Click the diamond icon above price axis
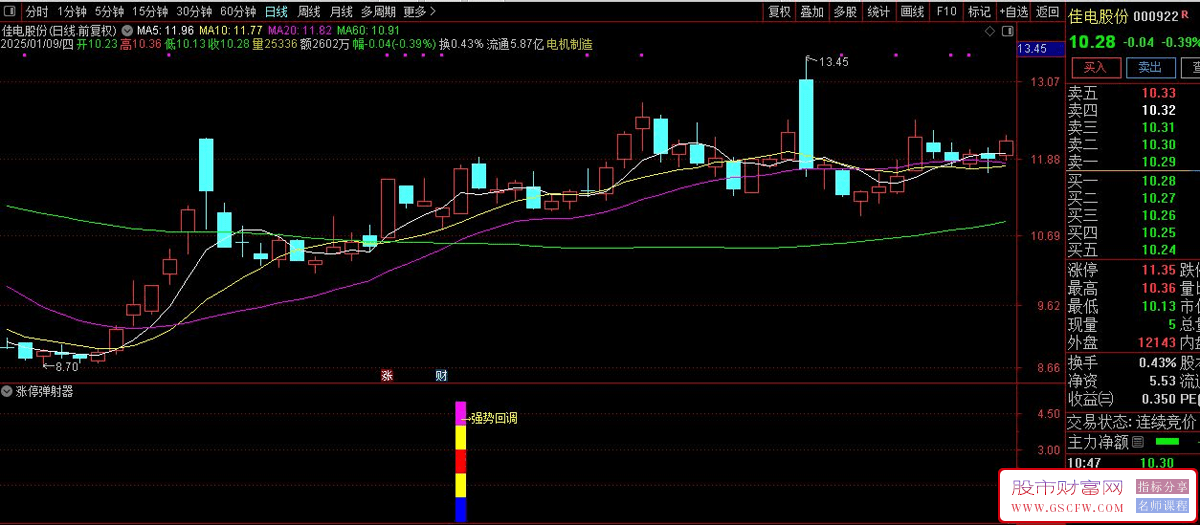This screenshot has width=1200, height=525. pyautogui.click(x=990, y=32)
